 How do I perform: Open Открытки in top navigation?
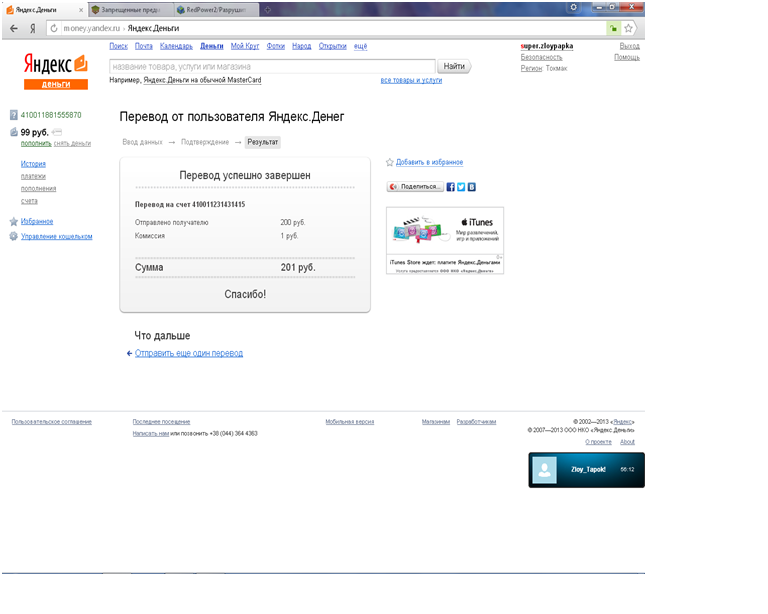333,46
